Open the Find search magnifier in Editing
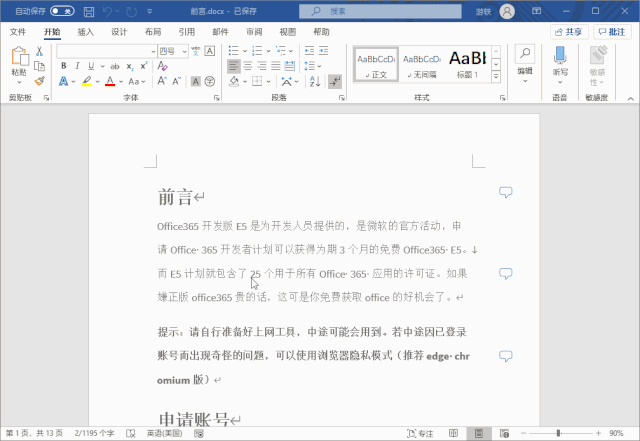 tap(525, 53)
